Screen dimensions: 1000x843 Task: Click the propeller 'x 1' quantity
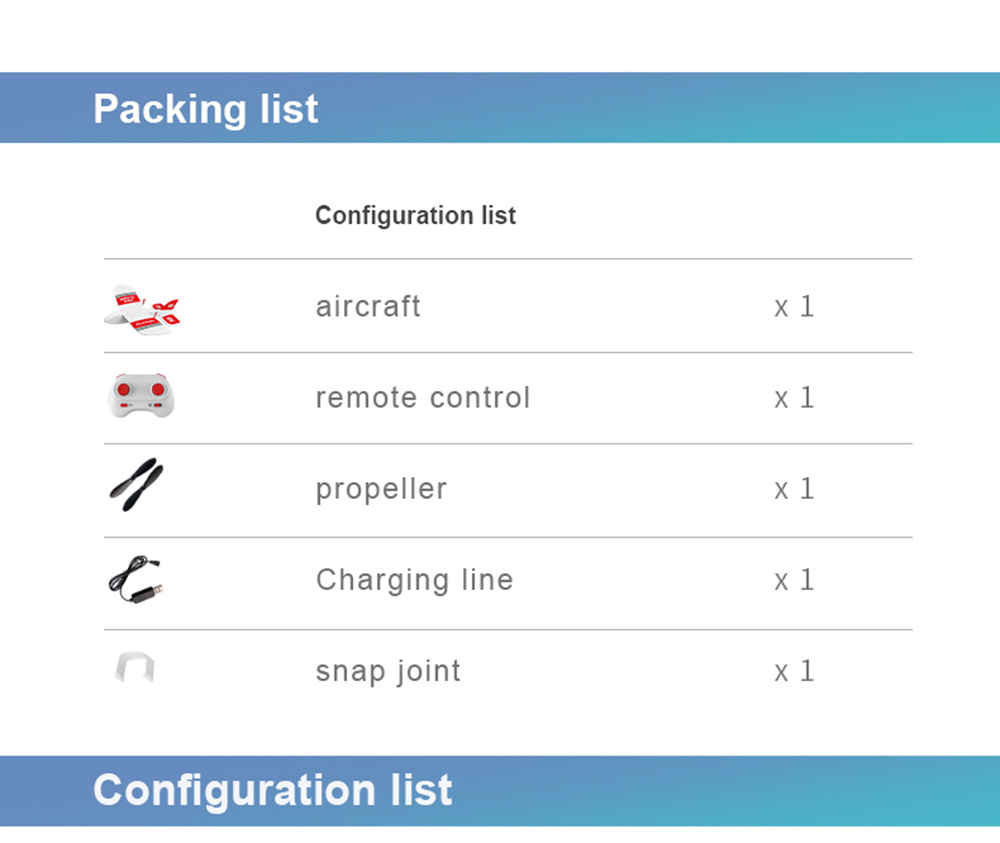point(794,489)
